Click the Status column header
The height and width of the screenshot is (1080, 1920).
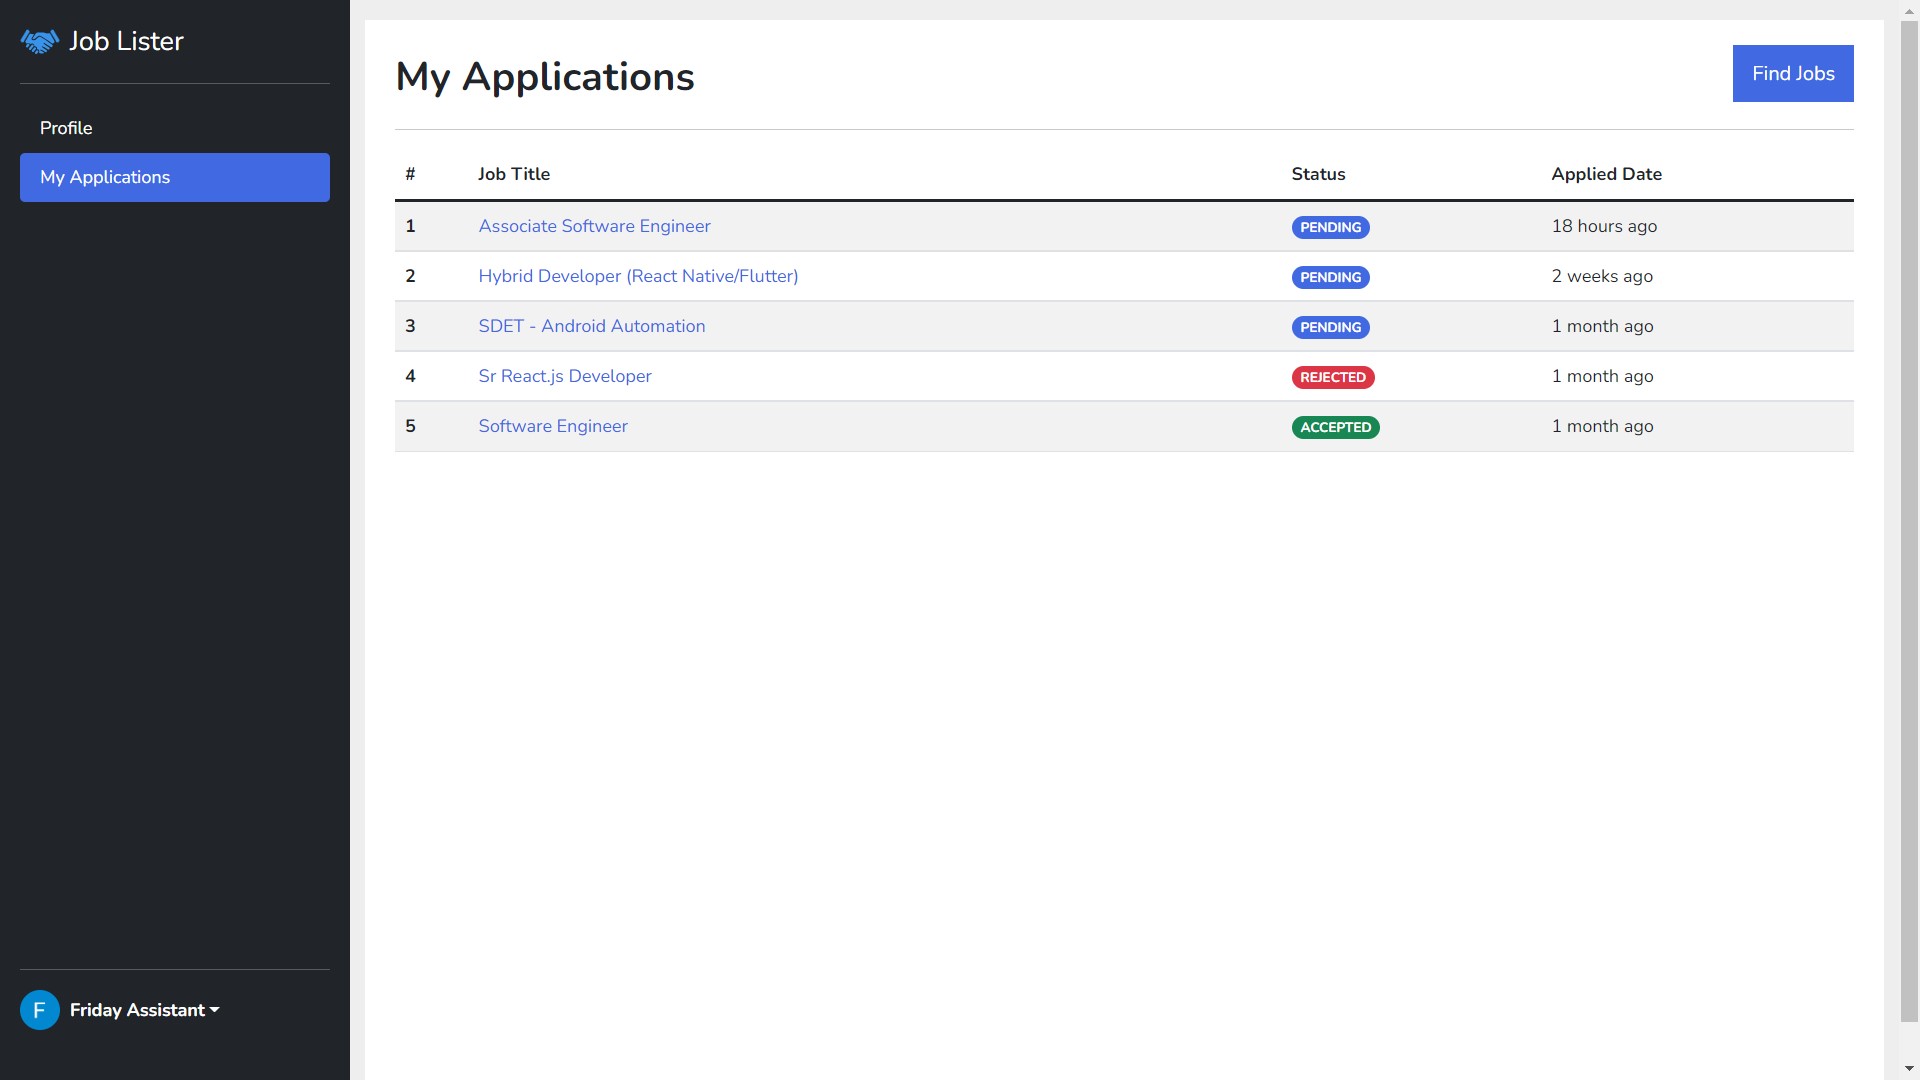coord(1318,174)
